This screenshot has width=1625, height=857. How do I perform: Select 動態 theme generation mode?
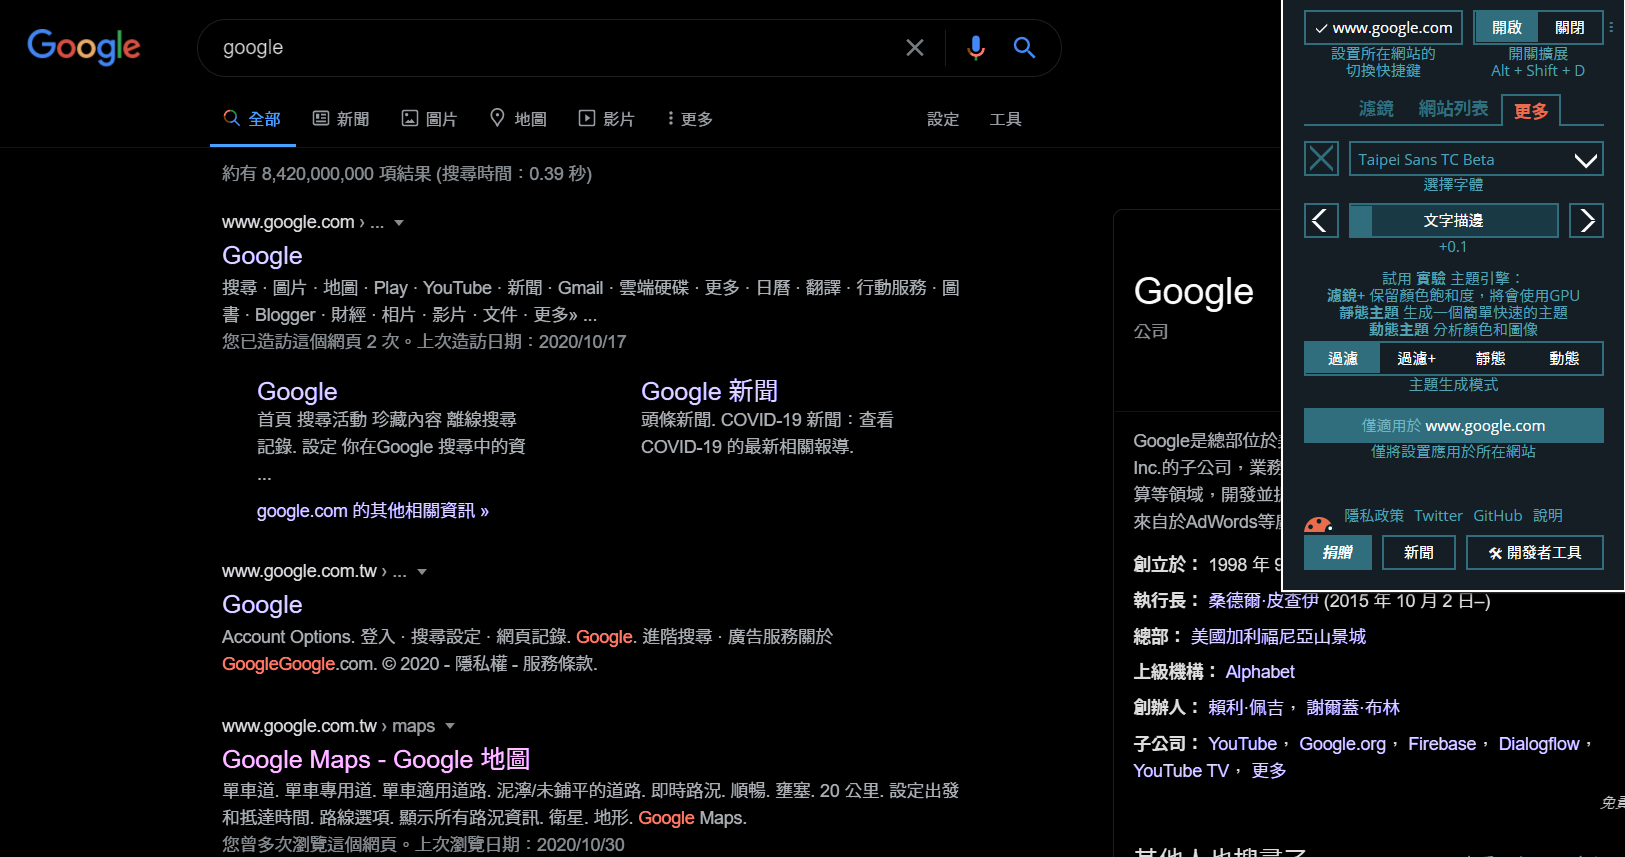click(x=1564, y=359)
